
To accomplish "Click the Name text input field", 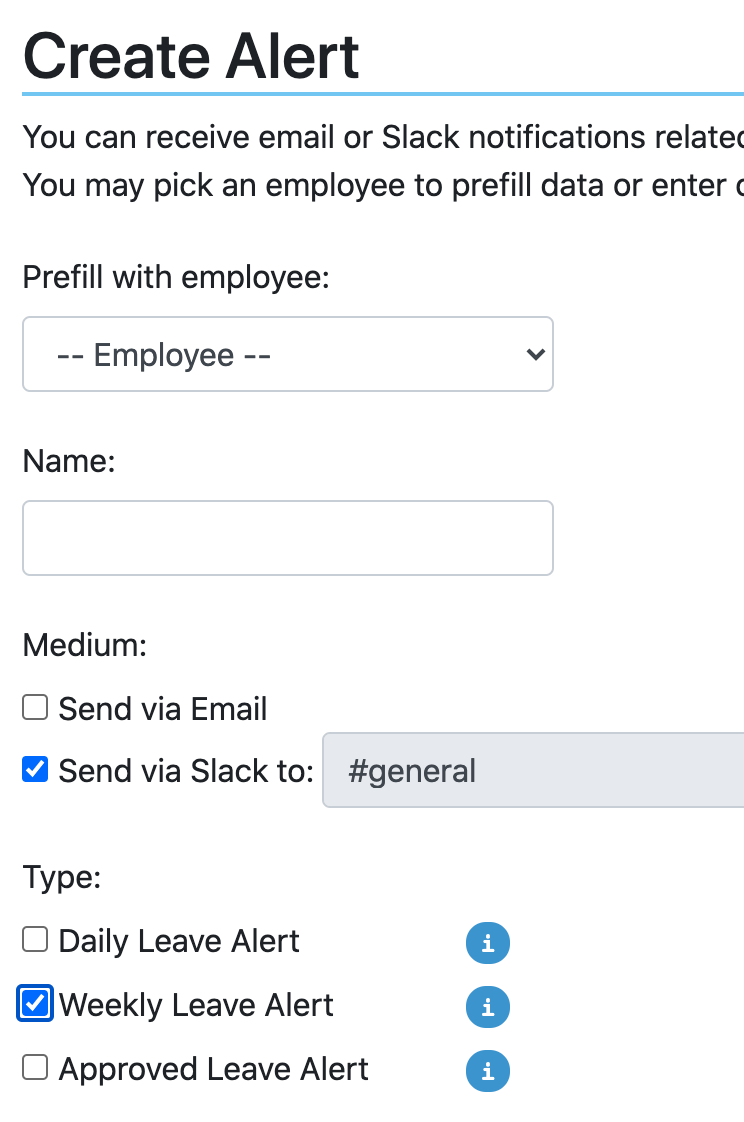I will click(288, 538).
